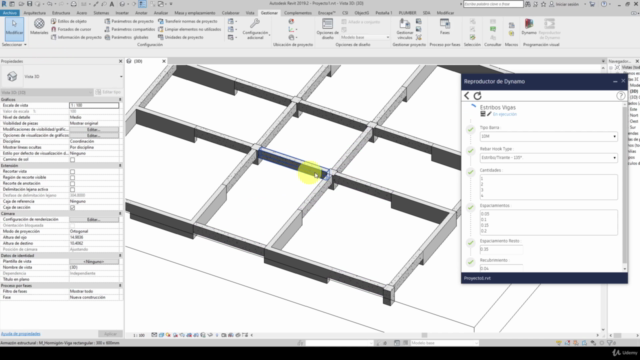Open the shopping cart icon in title bar
This screenshot has width=640, height=360.
592,4
